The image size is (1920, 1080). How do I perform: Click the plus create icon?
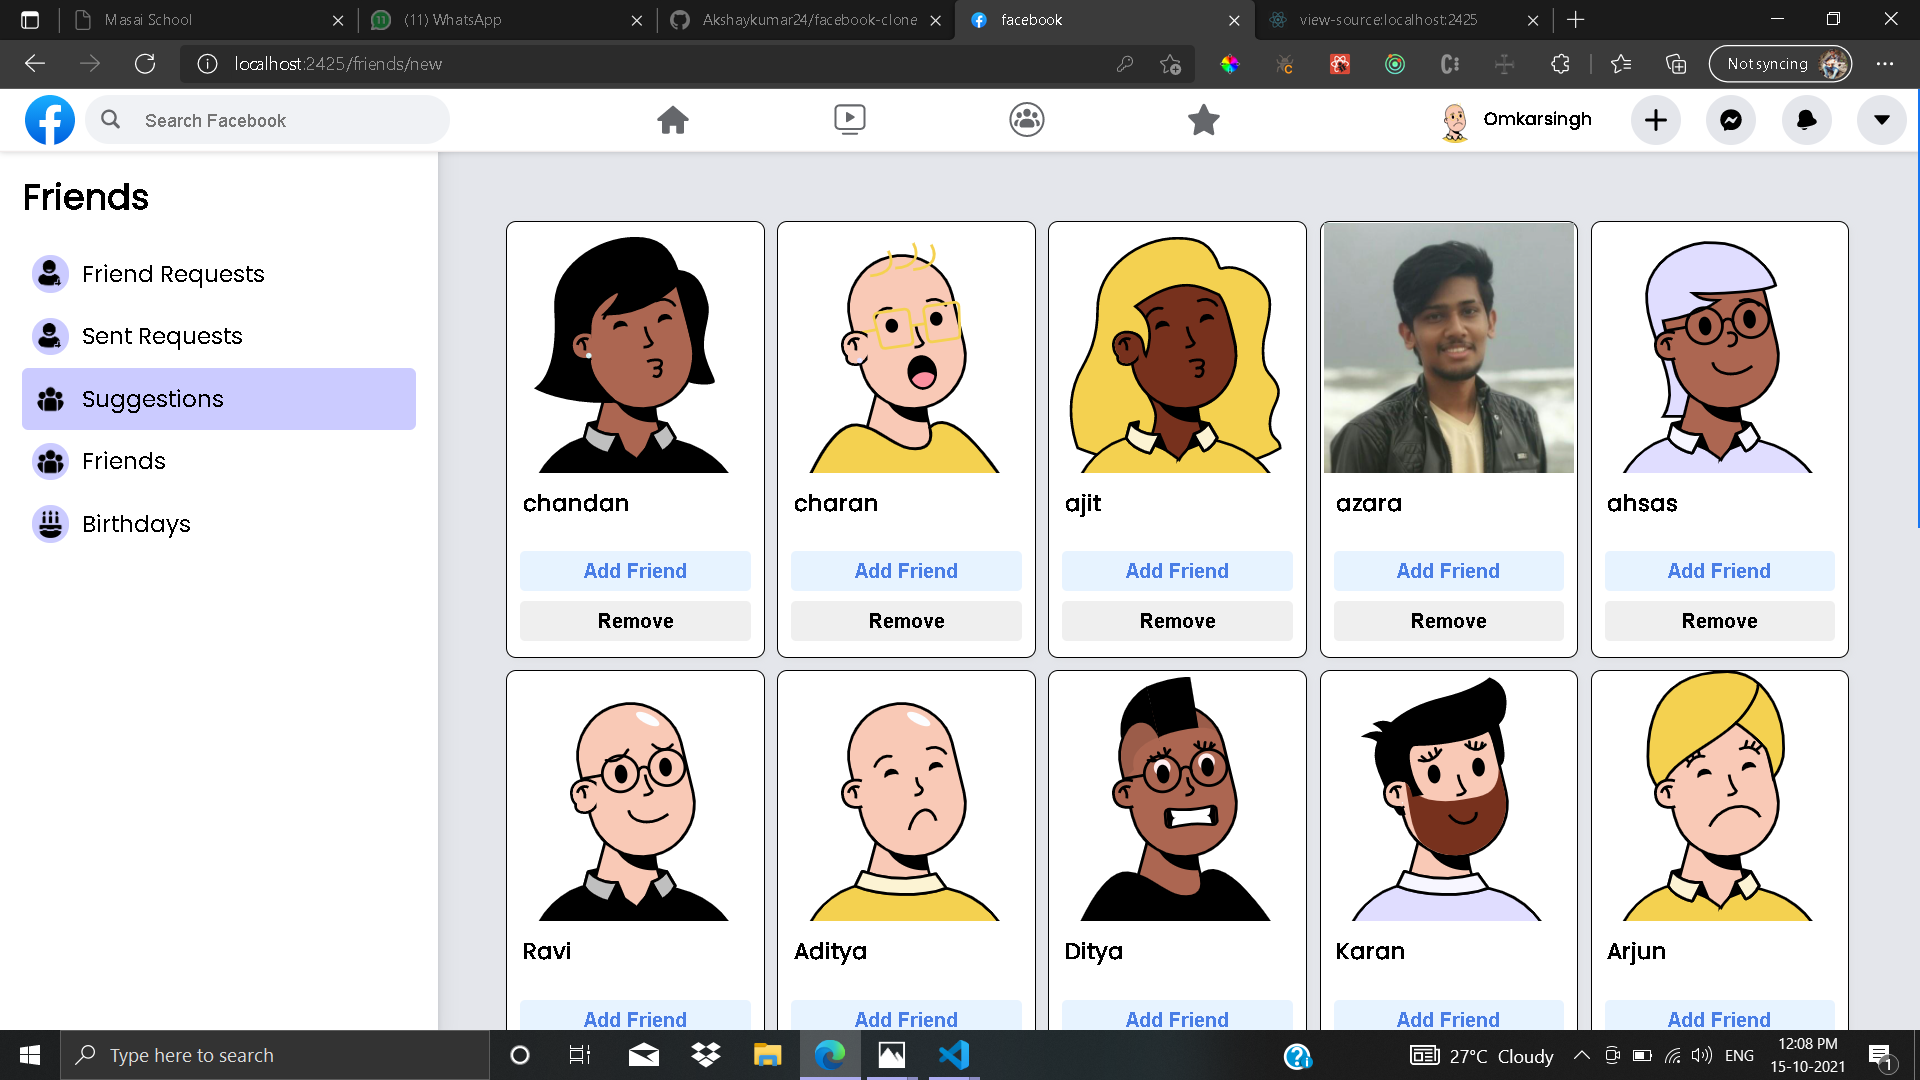pyautogui.click(x=1656, y=120)
